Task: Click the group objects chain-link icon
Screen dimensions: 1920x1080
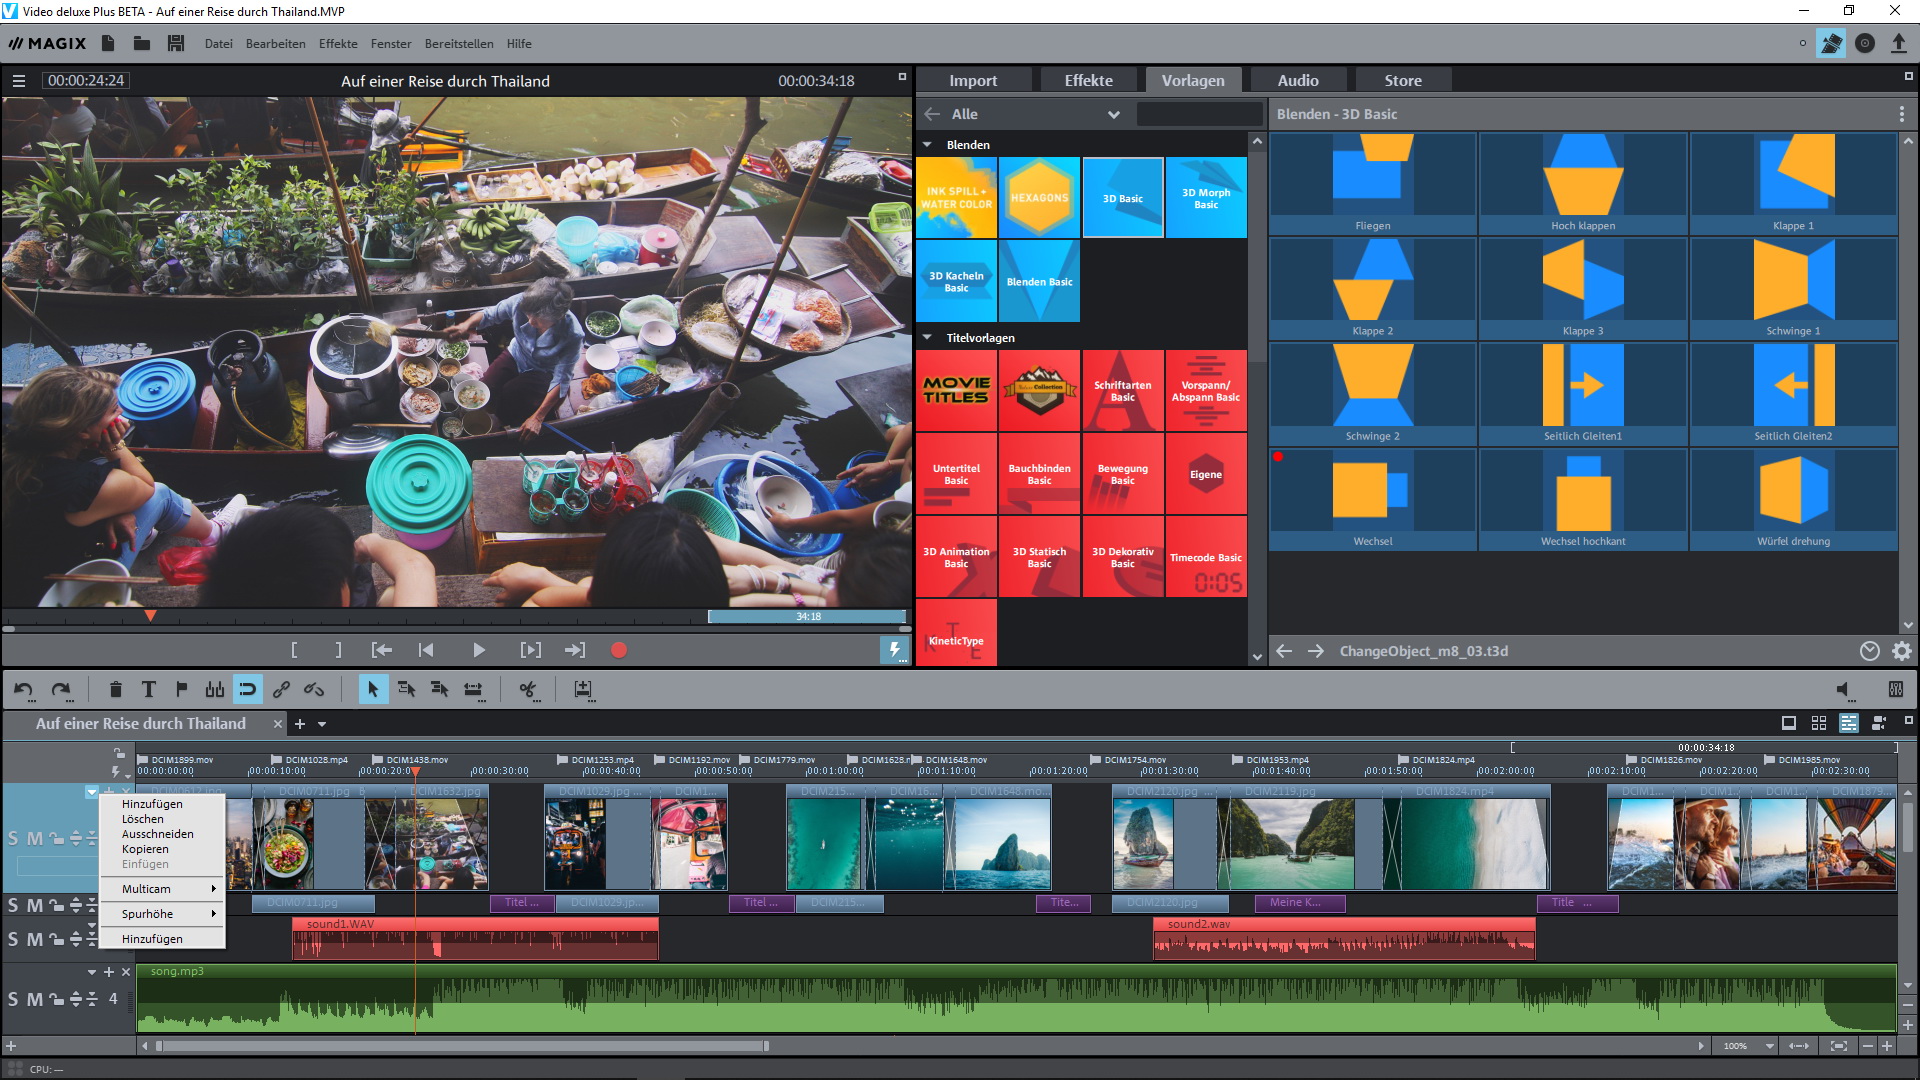Action: (281, 689)
